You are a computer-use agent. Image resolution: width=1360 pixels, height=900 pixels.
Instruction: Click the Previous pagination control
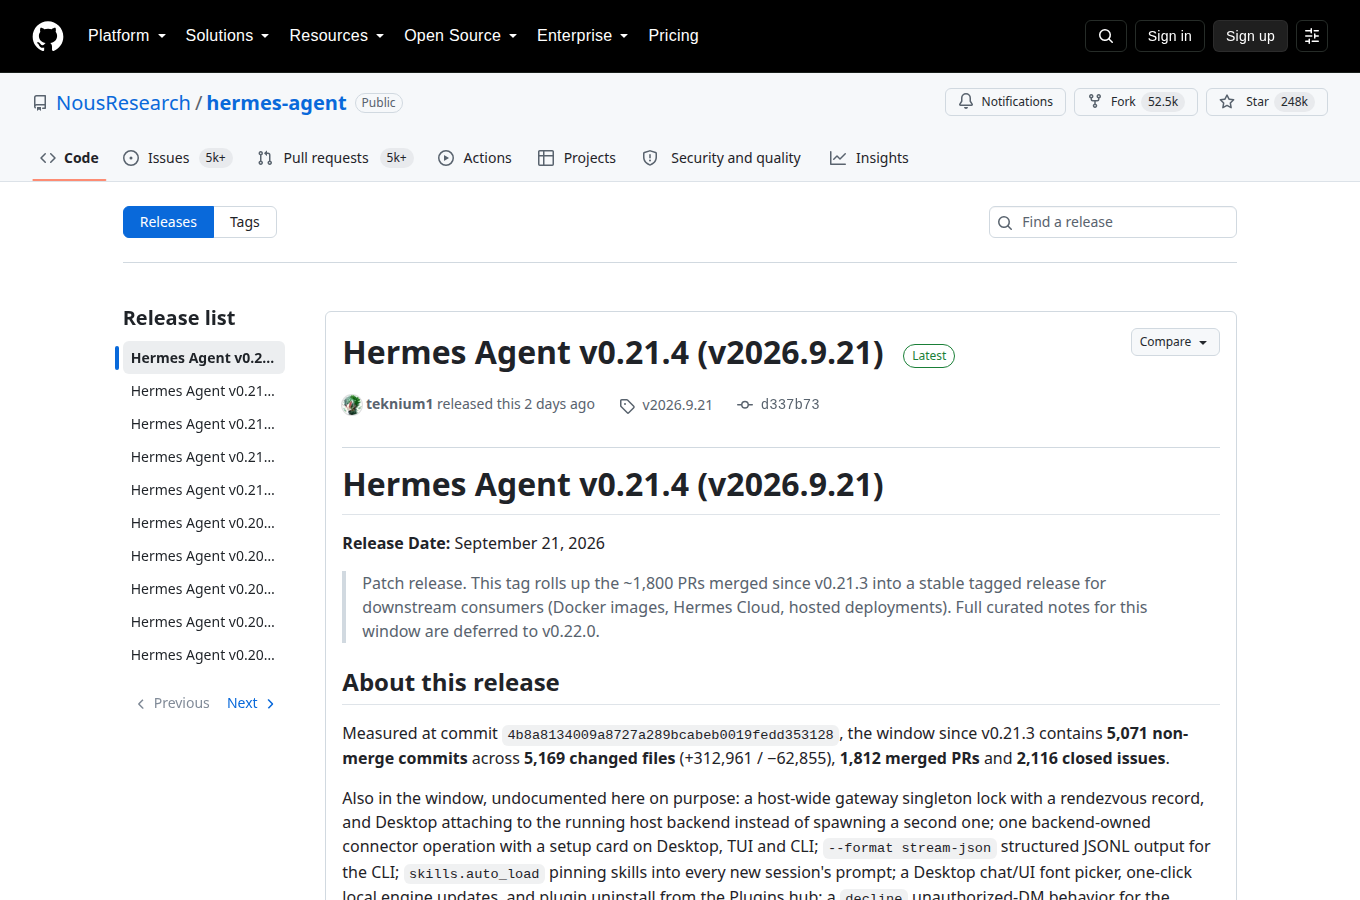coord(173,703)
